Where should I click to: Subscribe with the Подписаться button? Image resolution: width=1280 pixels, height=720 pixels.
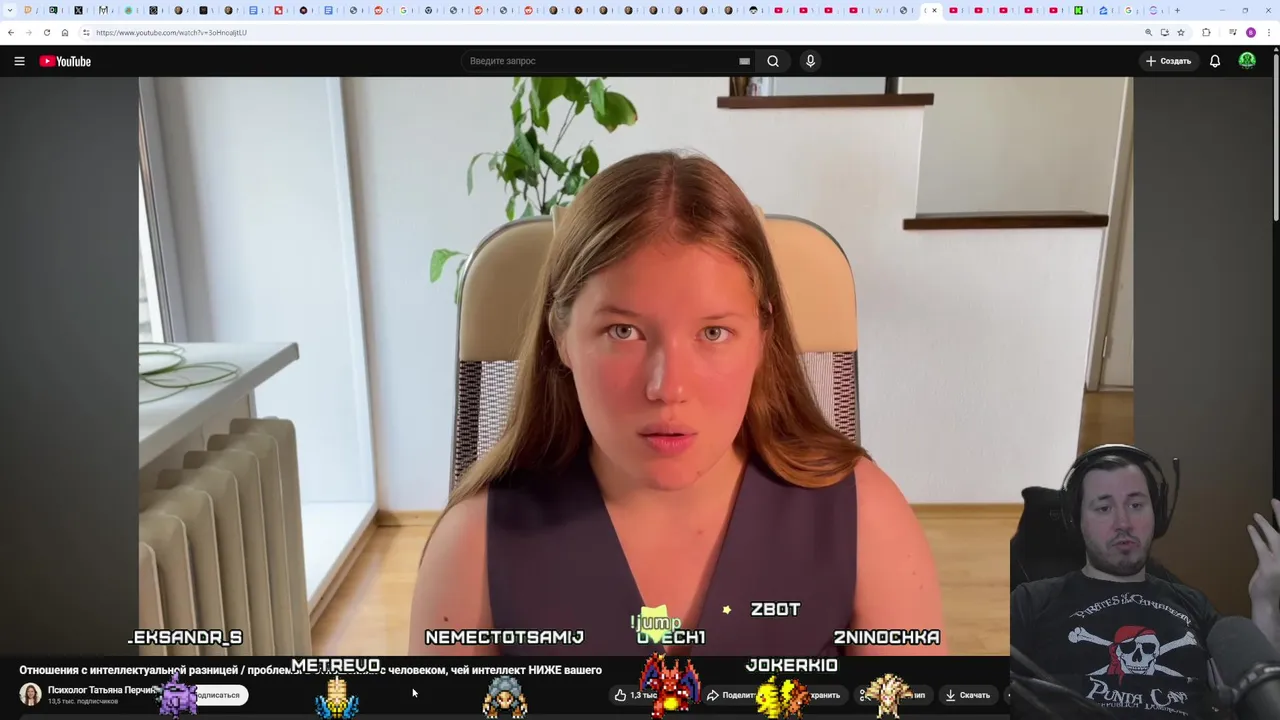pos(216,695)
